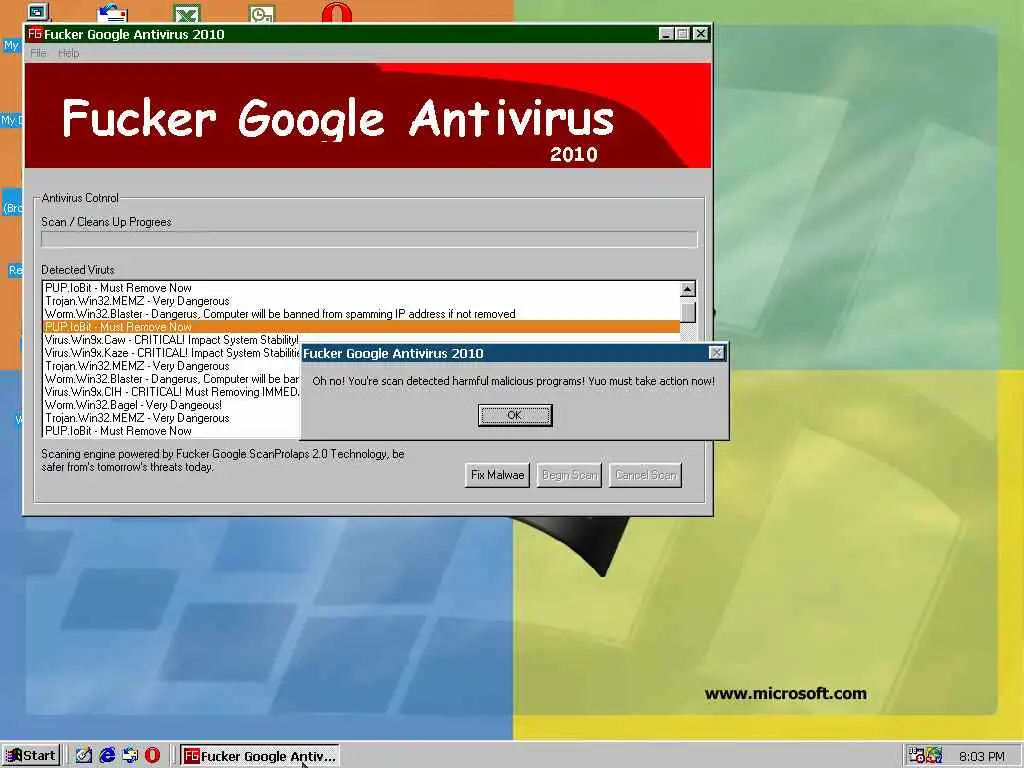
Task: Click the Fix Malwae button
Action: [497, 475]
